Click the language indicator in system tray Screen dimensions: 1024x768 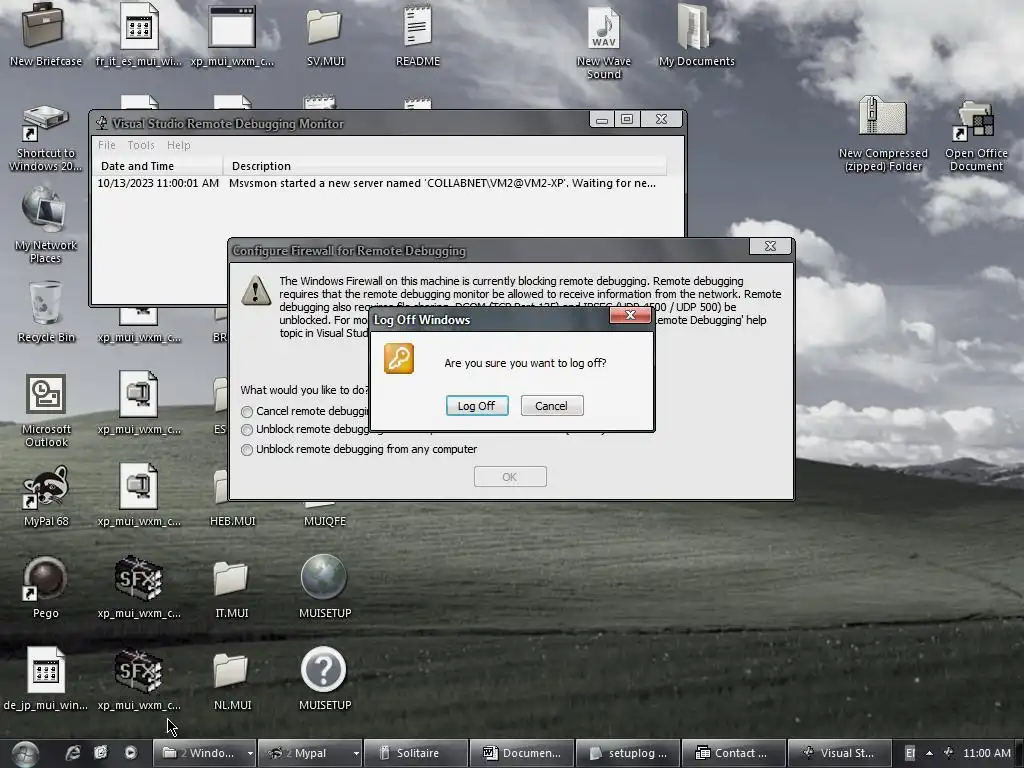(910, 753)
